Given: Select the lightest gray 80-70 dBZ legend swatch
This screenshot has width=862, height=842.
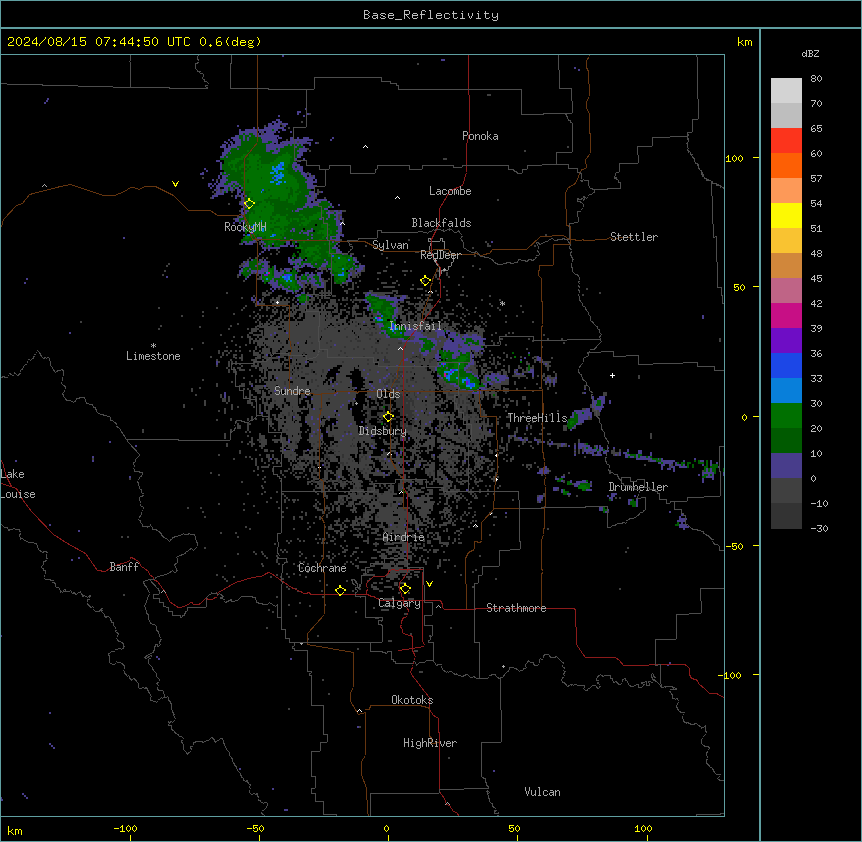Looking at the screenshot, I should pyautogui.click(x=786, y=90).
